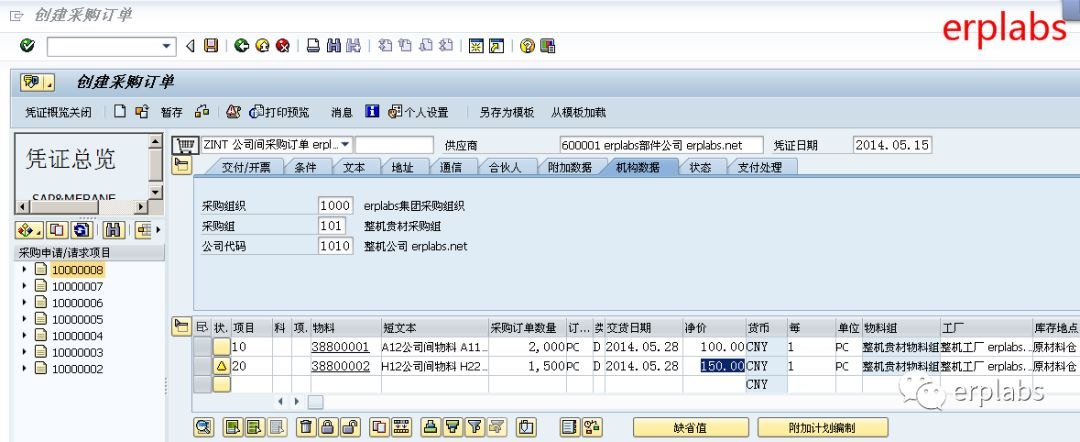Click the funnel Set filter icon in the bottom toolbar
1080x442 pixels.
click(474, 427)
